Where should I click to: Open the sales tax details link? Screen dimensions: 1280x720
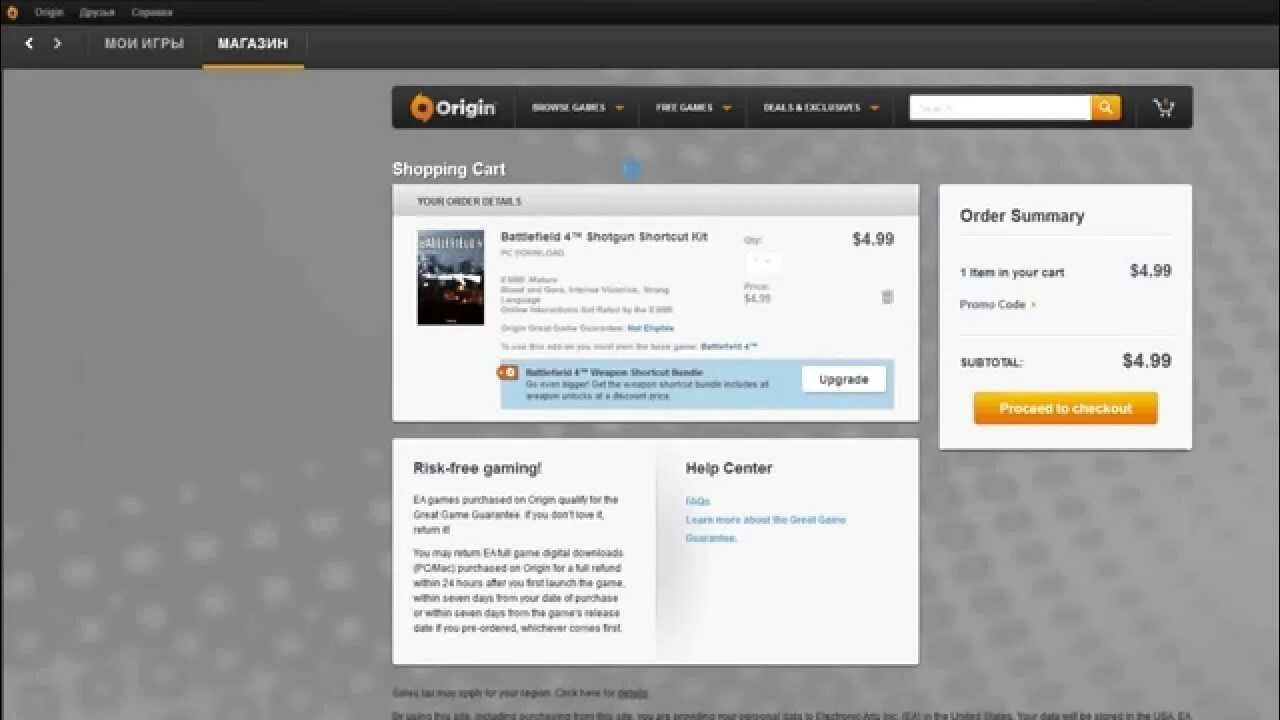(x=632, y=693)
